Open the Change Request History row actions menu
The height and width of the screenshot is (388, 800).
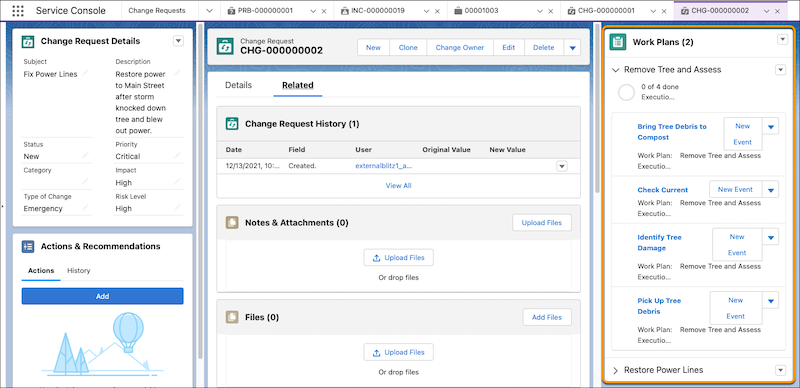pyautogui.click(x=562, y=166)
